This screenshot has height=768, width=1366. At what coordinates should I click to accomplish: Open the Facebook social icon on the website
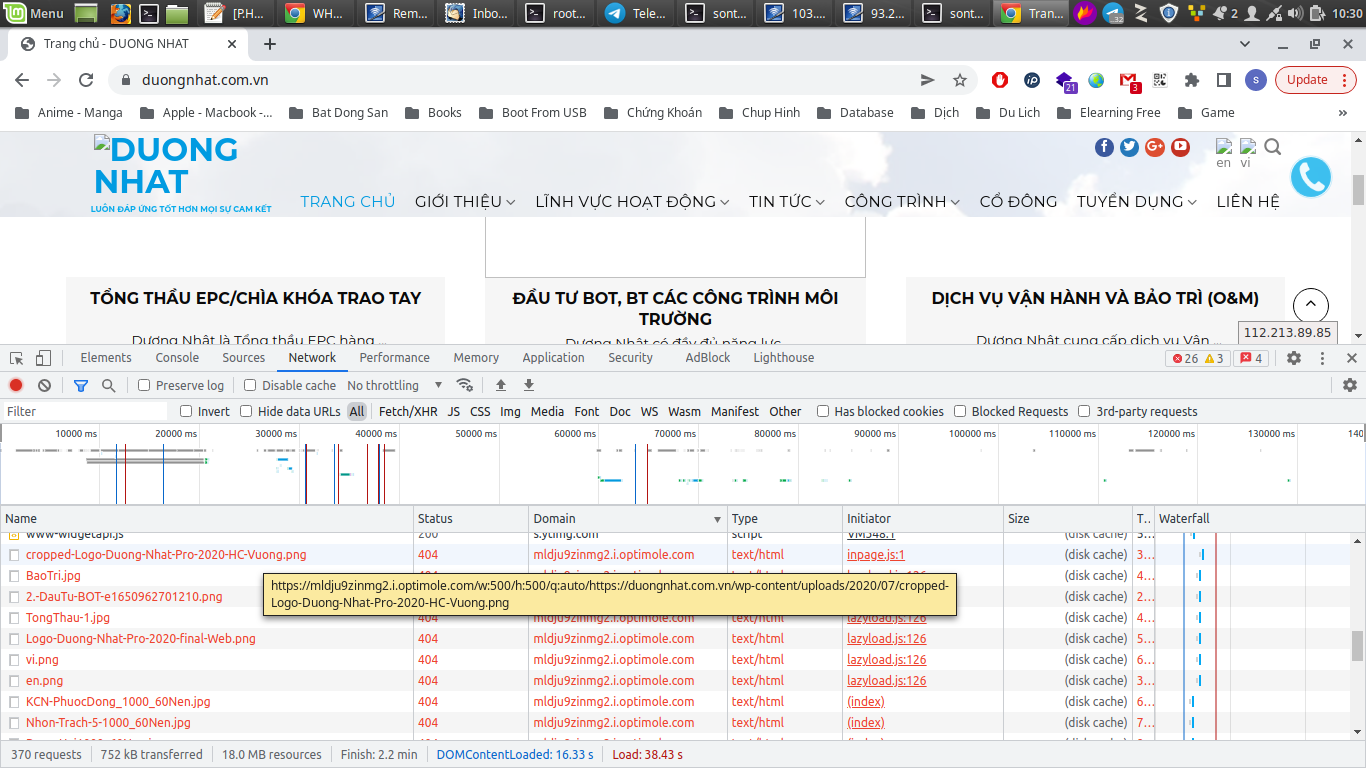tap(1104, 147)
